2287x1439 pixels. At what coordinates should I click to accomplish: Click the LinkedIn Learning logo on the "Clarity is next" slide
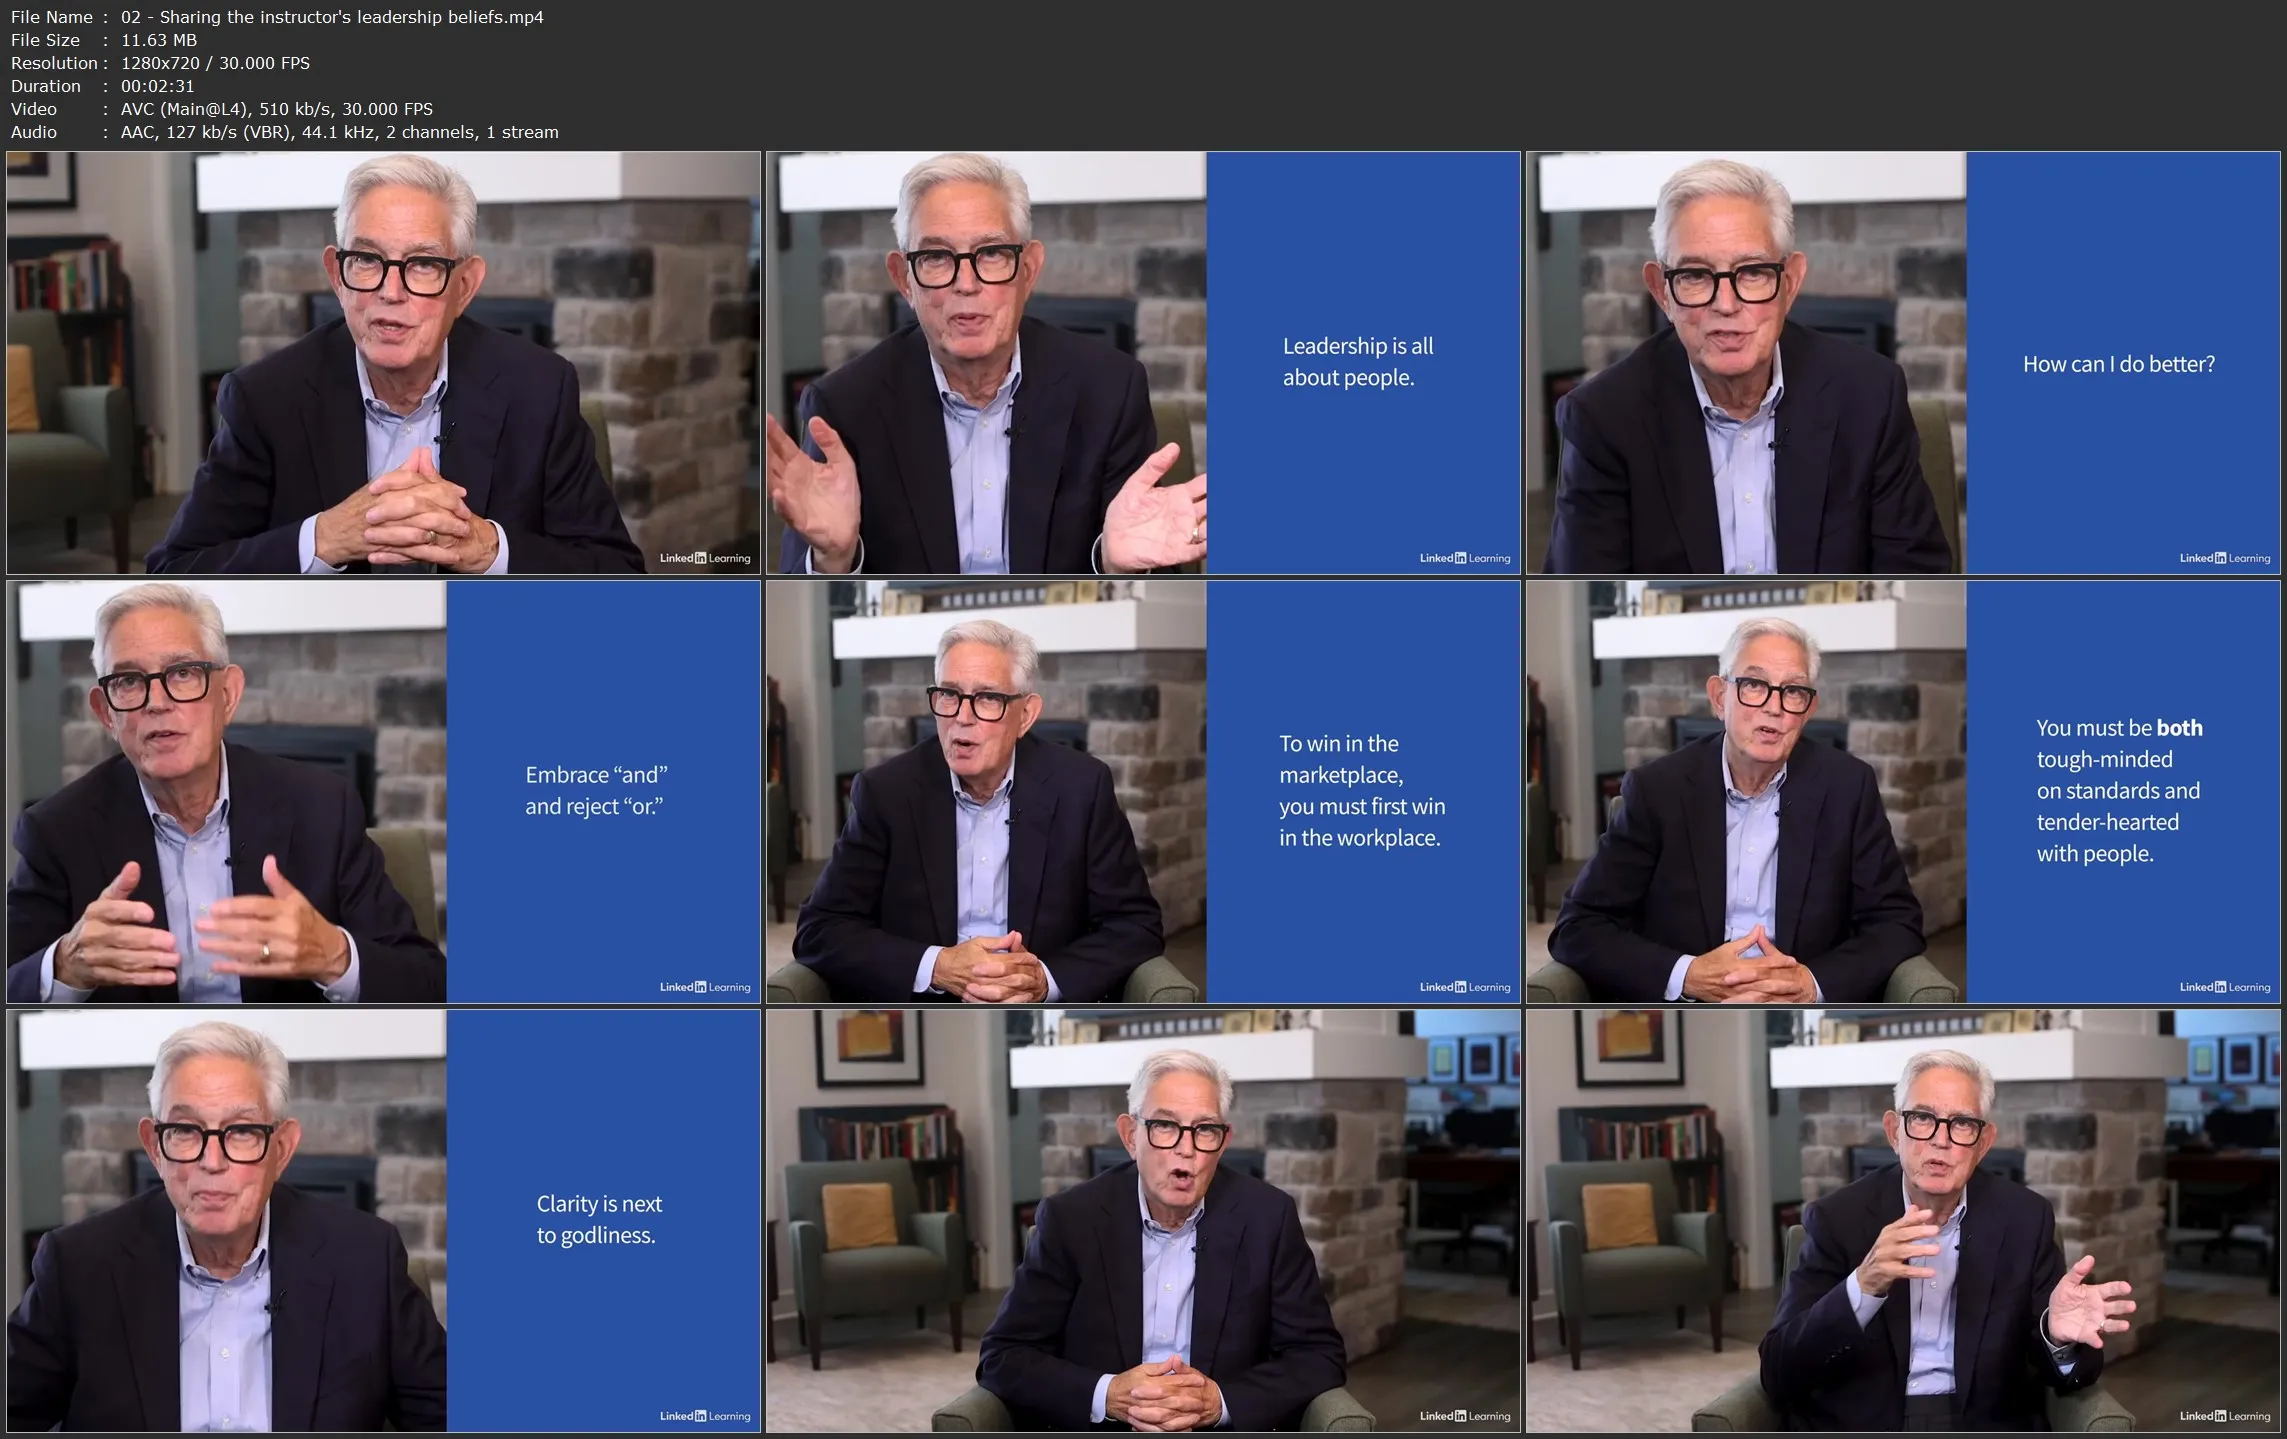(x=704, y=1416)
